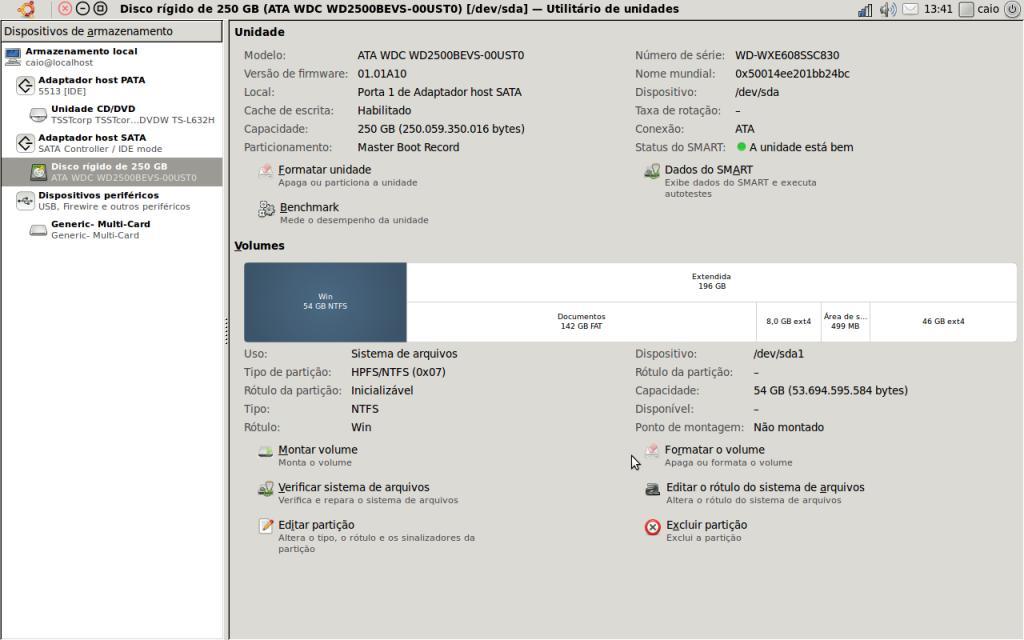This screenshot has height=640, width=1024.
Task: Select Unidade CD/DVD entry
Action: (x=112, y=114)
